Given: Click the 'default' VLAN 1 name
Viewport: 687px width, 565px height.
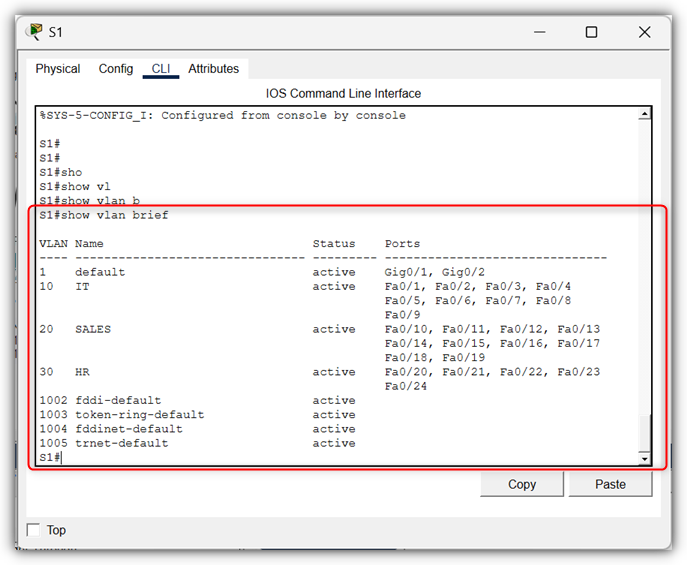Looking at the screenshot, I should tap(100, 272).
